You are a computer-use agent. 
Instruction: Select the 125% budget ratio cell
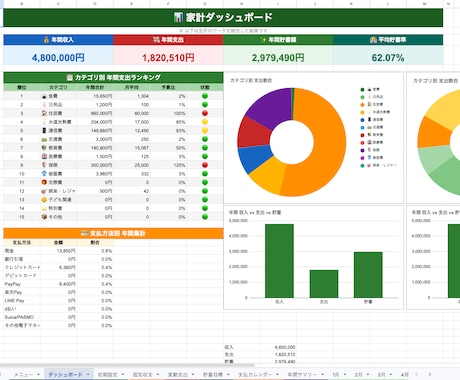168,165
